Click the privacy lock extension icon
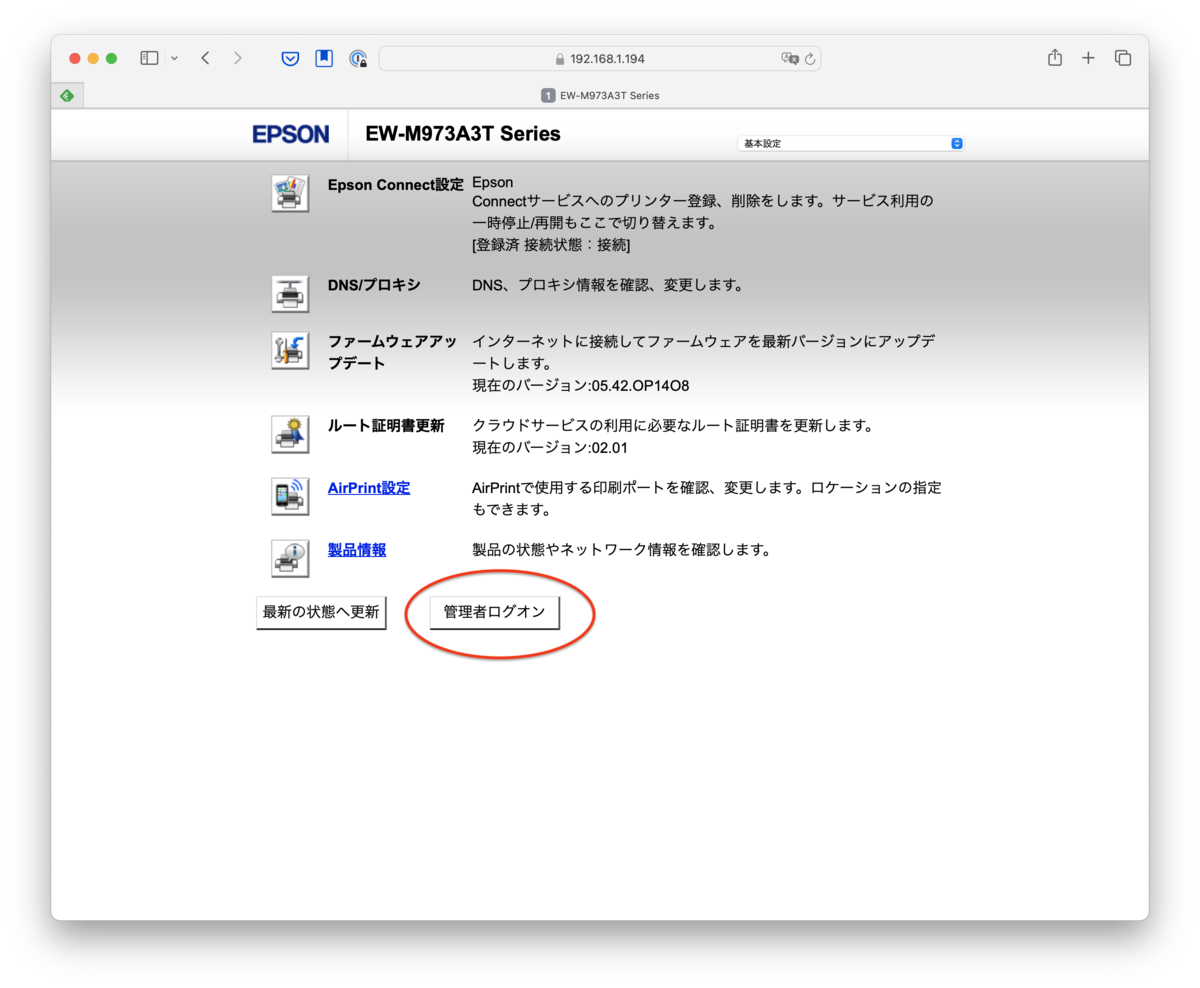Screen dimensions: 1200x988 (x=358, y=59)
